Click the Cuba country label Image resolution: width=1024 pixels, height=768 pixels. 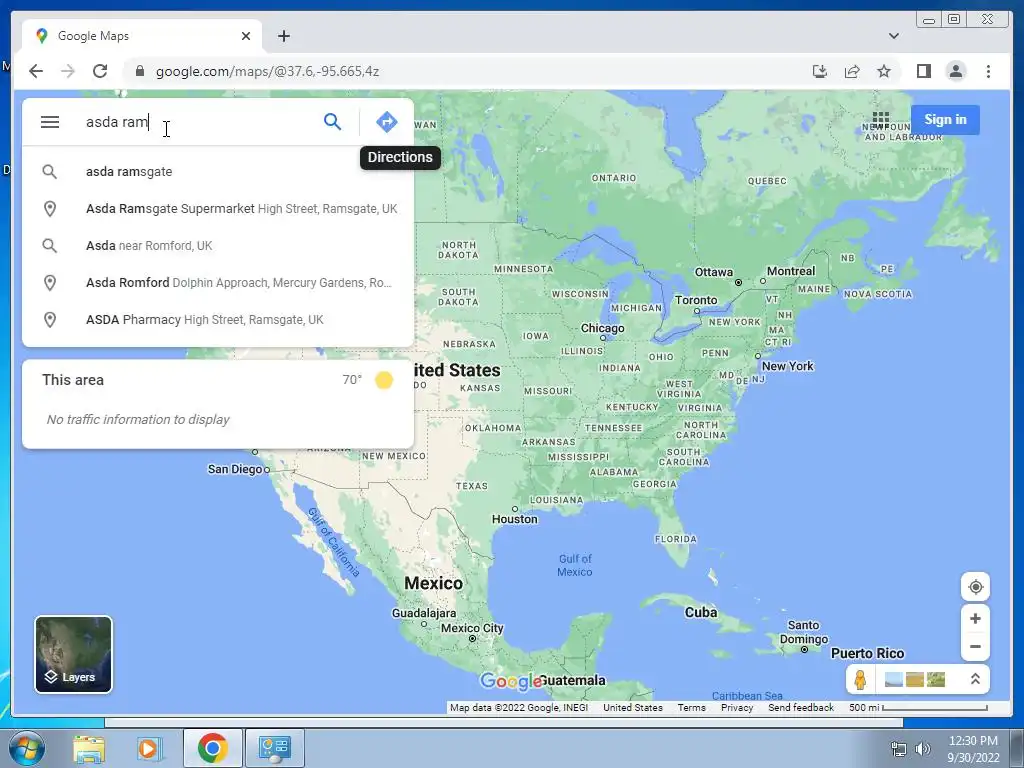[701, 612]
